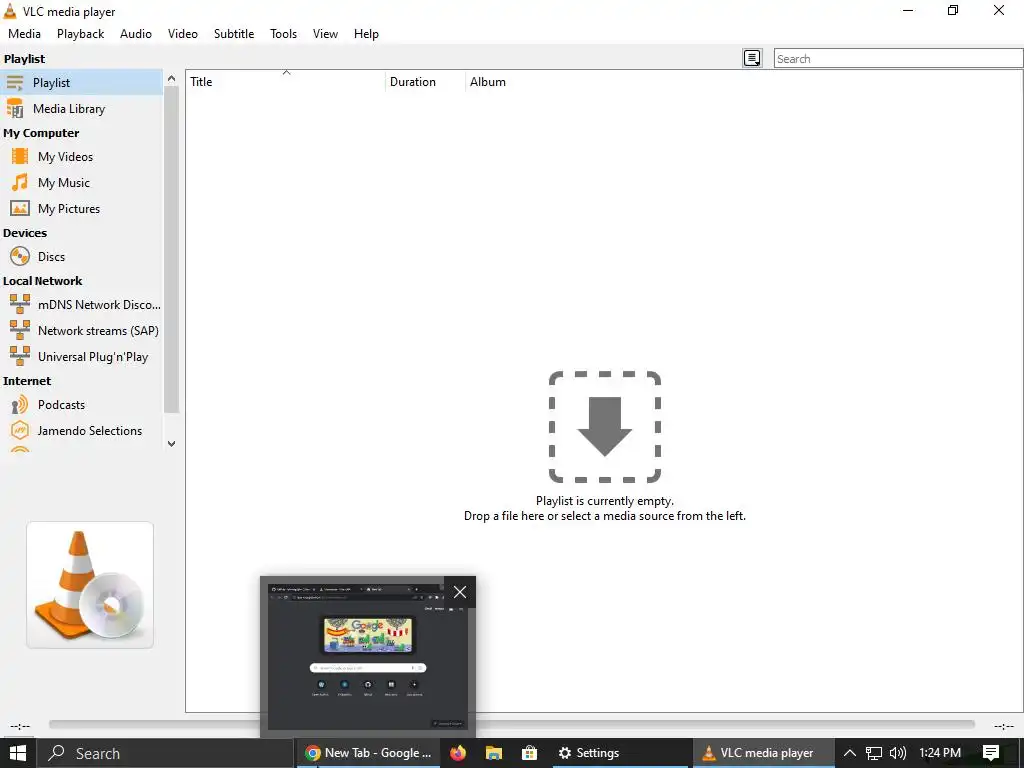Select Podcasts under Internet

point(61,405)
